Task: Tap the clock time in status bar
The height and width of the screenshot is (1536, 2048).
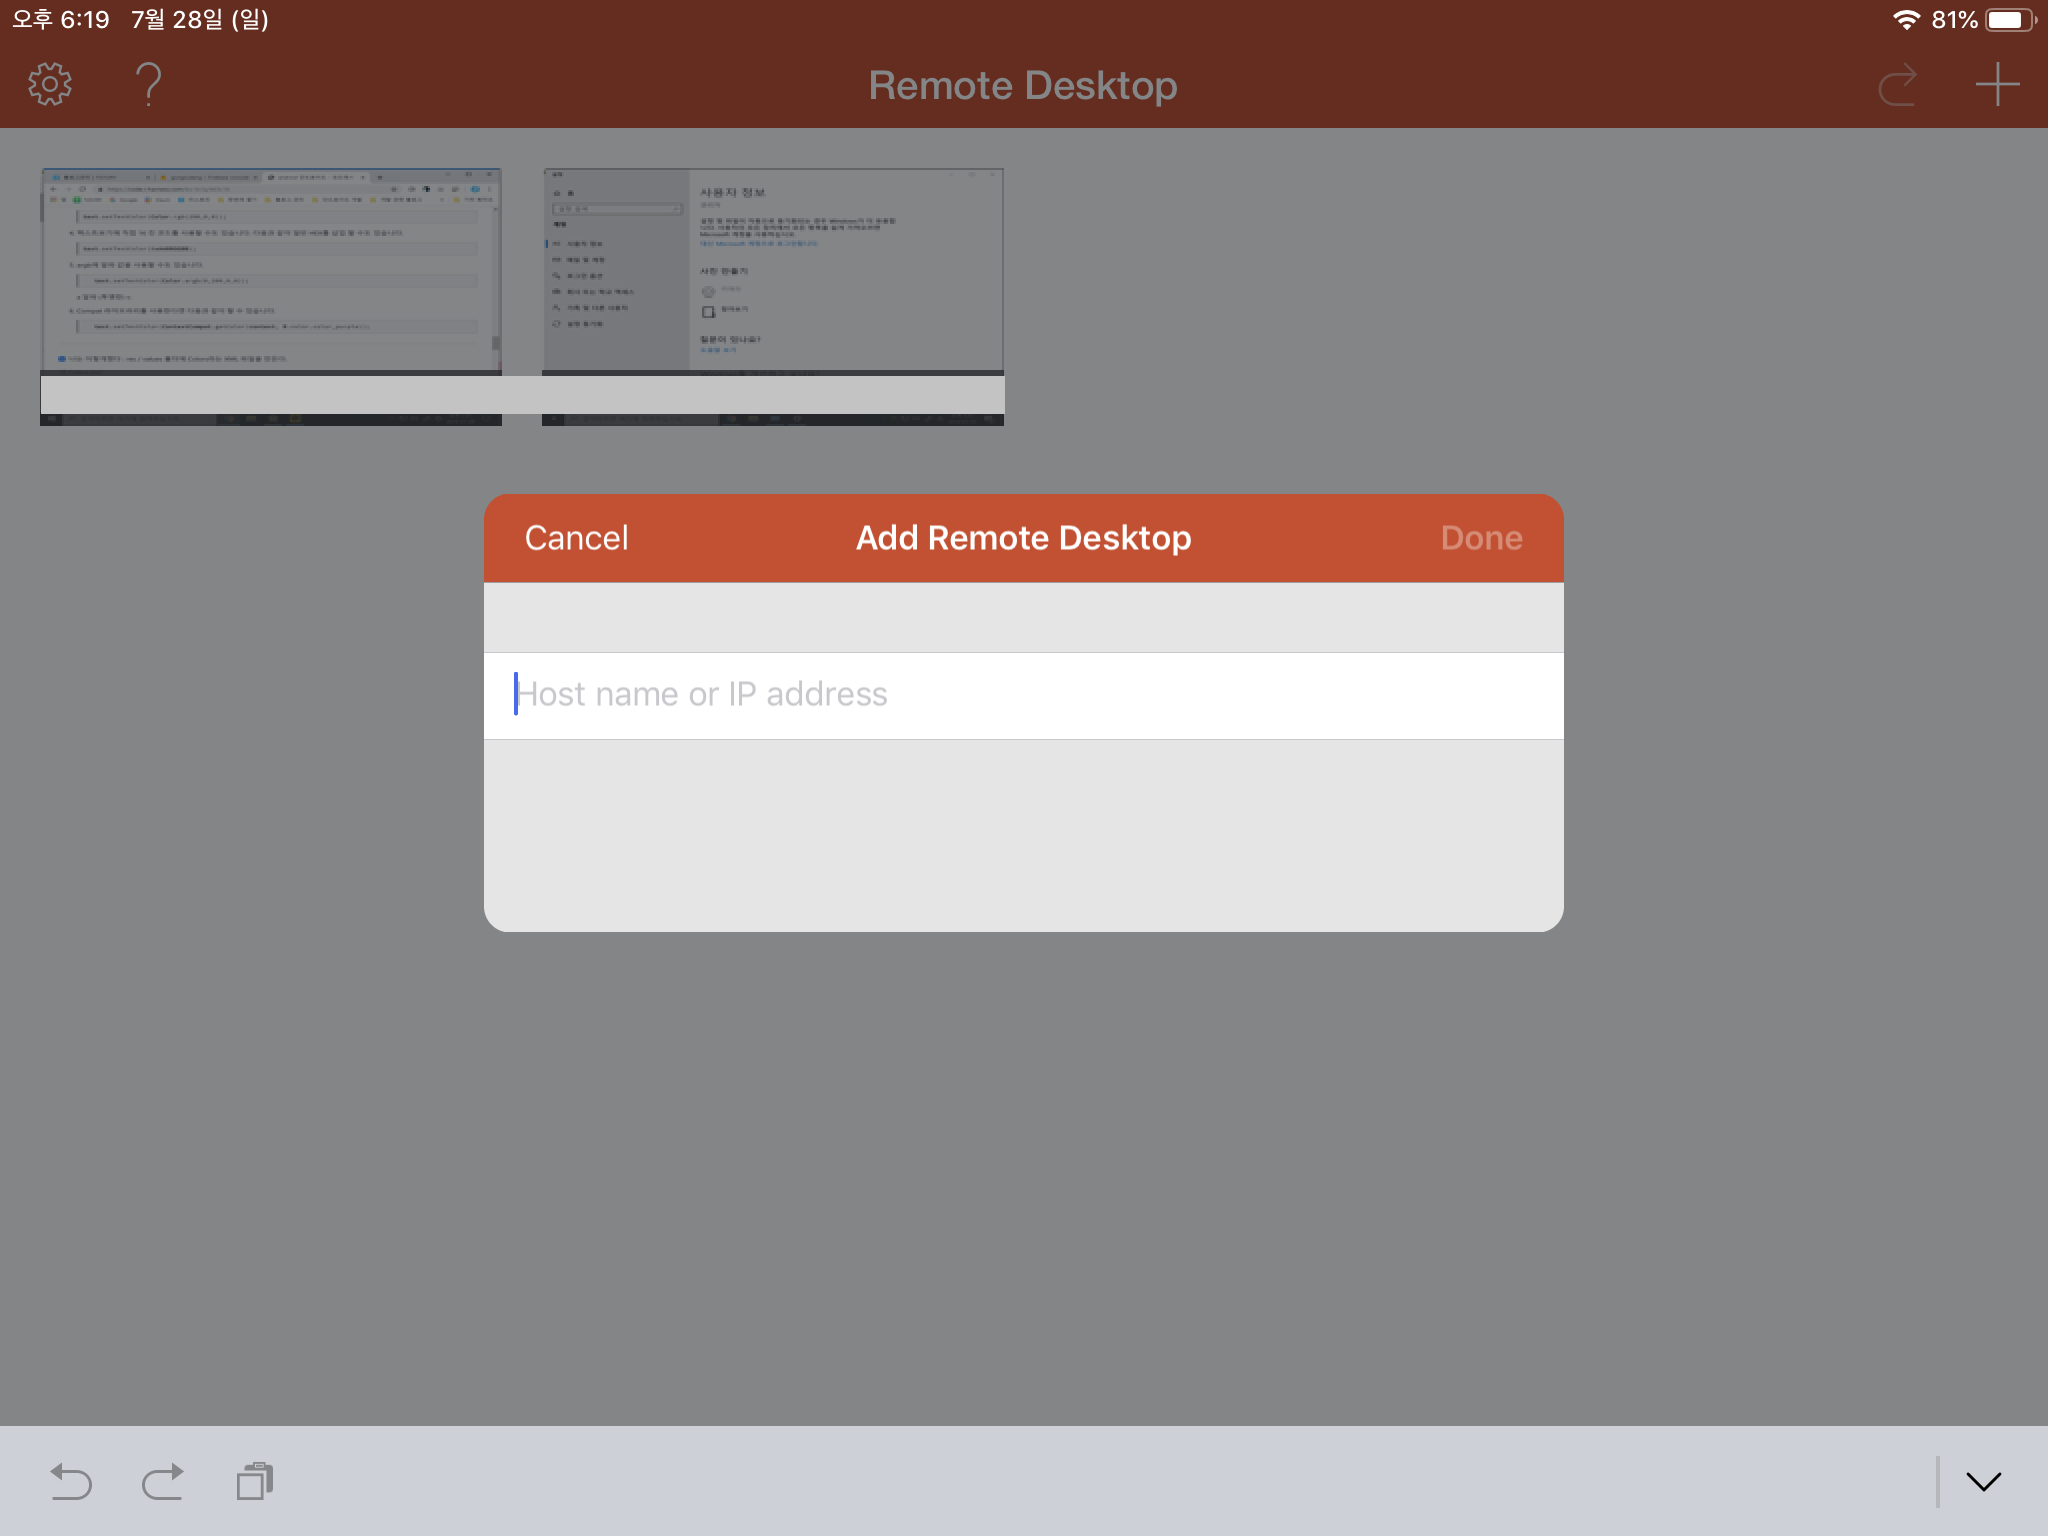Action: point(61,20)
